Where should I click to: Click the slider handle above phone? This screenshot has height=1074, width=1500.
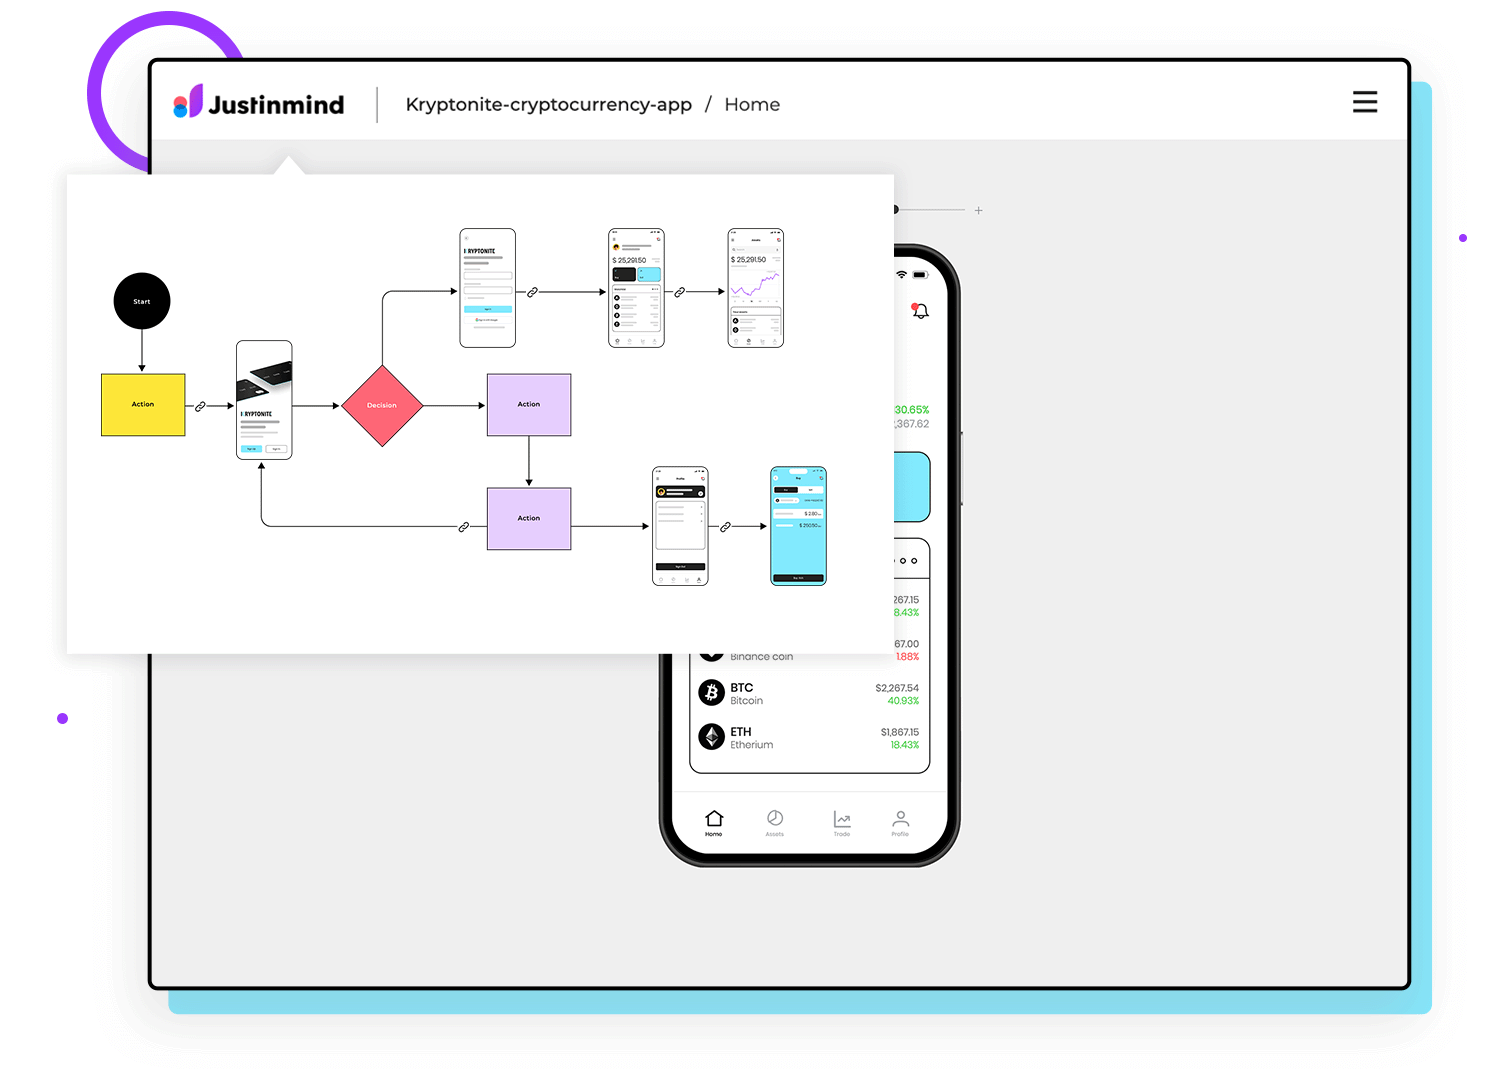[896, 210]
